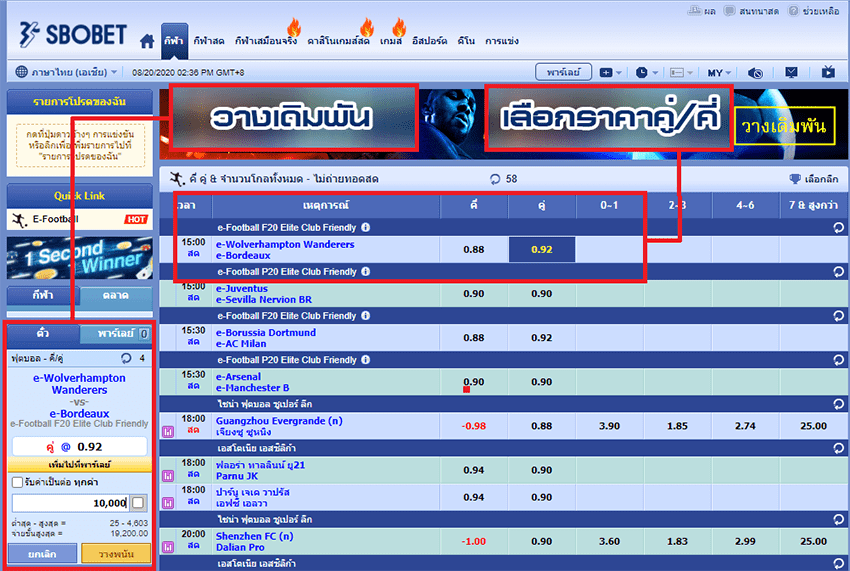Click the highlighted 0.92 even odds cell
The width and height of the screenshot is (850, 571).
[x=542, y=249]
